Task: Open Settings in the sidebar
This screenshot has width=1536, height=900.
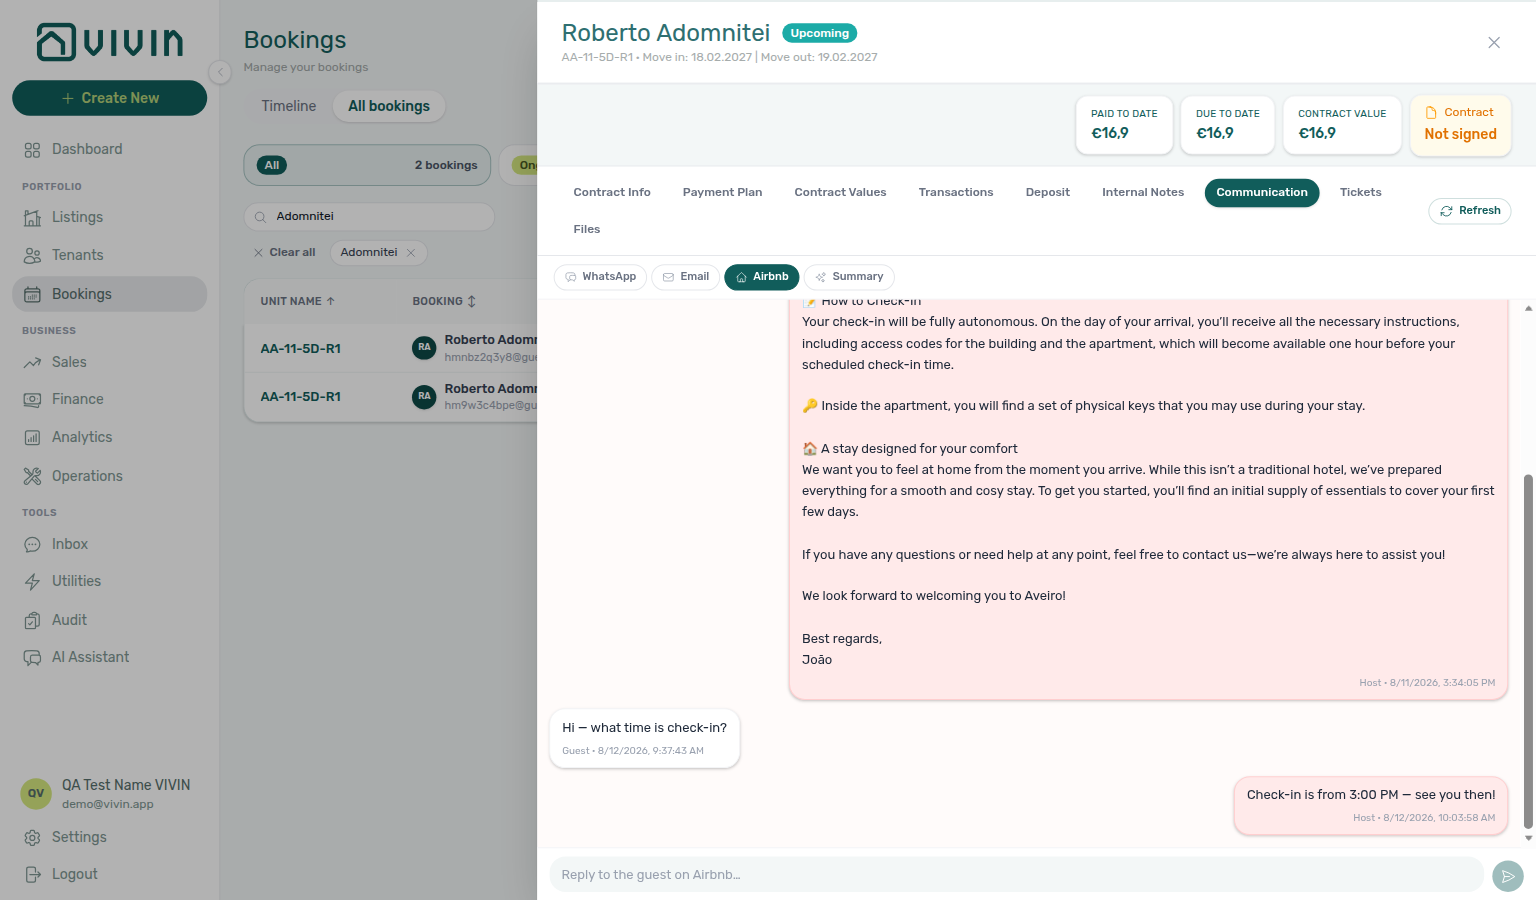Action: click(110, 837)
